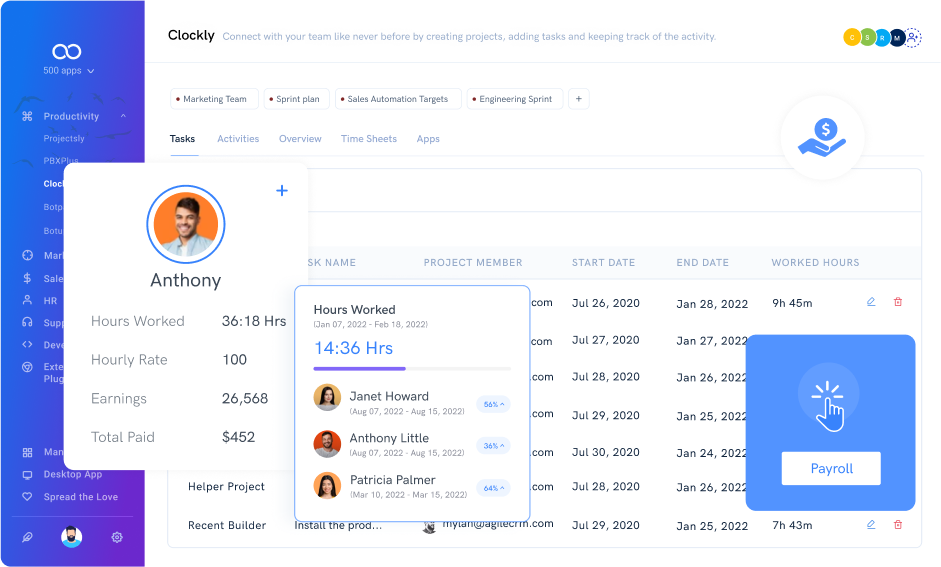The height and width of the screenshot is (567, 941).
Task: Open Spread the Love
Action: [x=80, y=497]
